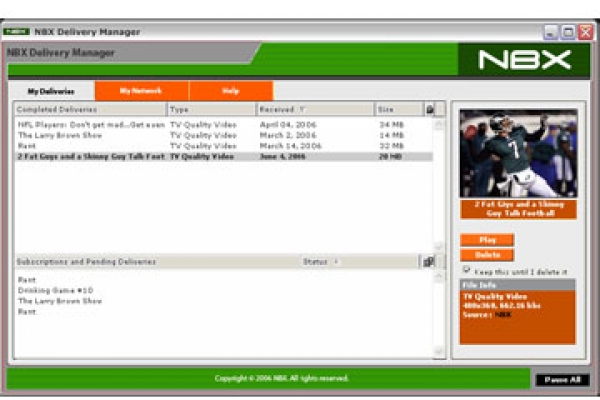Open the My Deliveries tab
This screenshot has width=600, height=400.
click(x=51, y=91)
